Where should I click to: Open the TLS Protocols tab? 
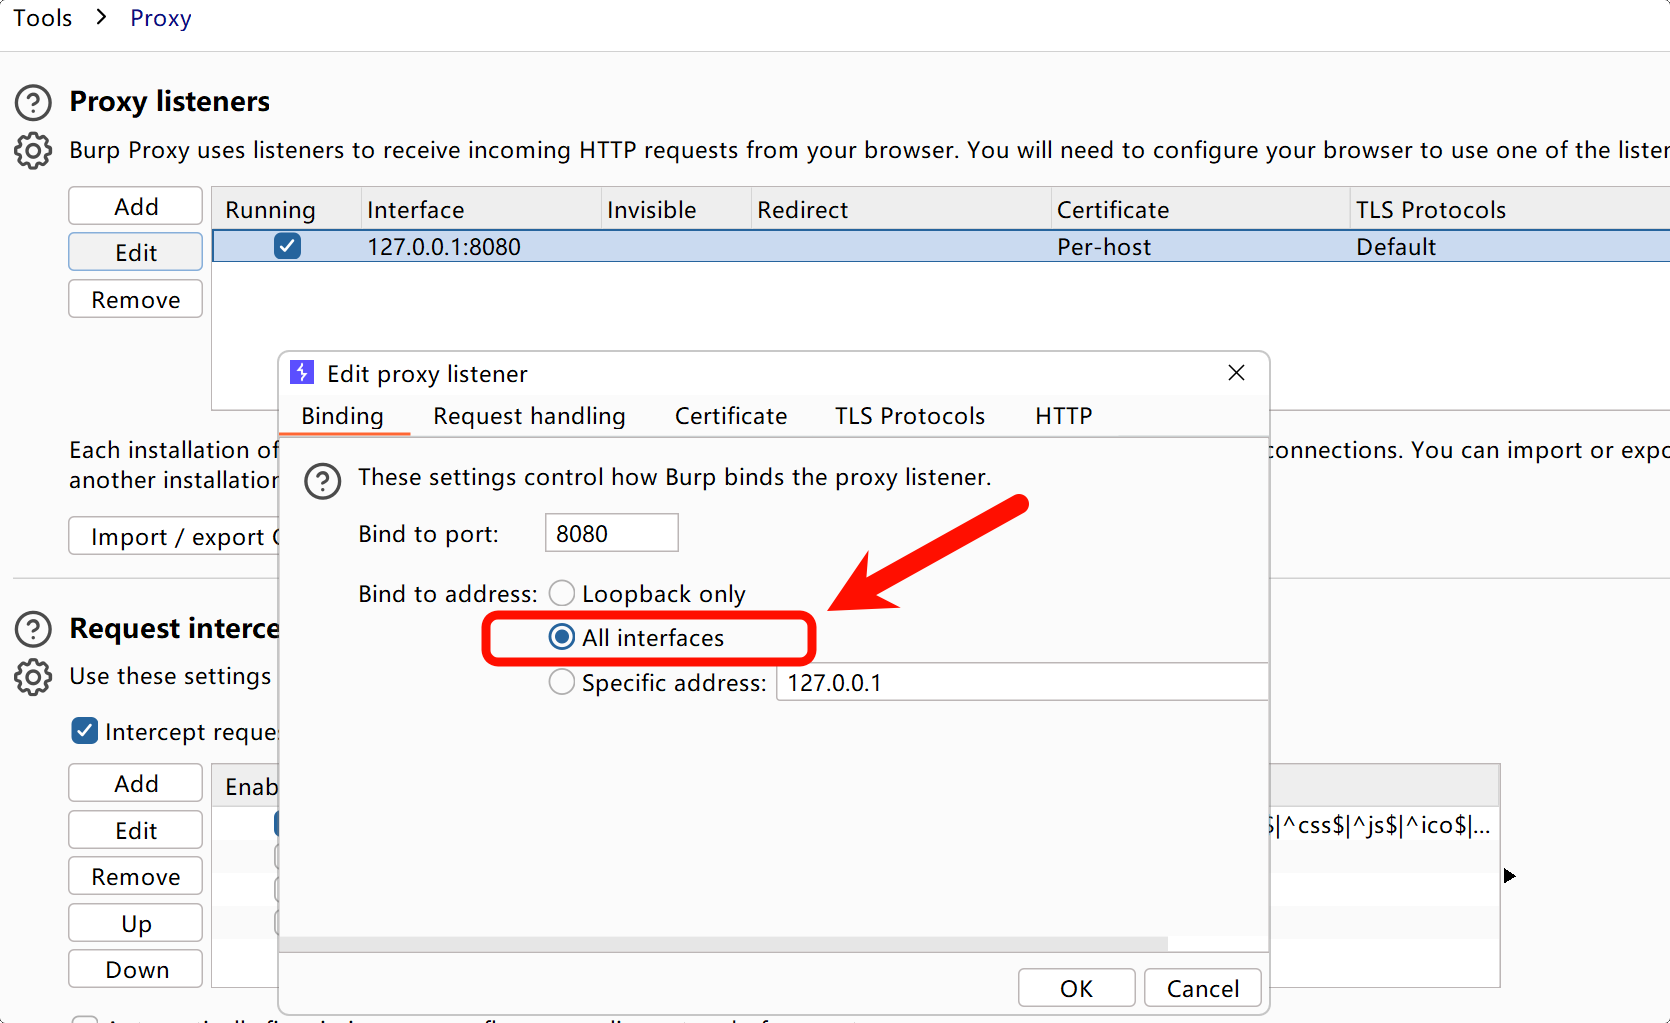(x=909, y=416)
